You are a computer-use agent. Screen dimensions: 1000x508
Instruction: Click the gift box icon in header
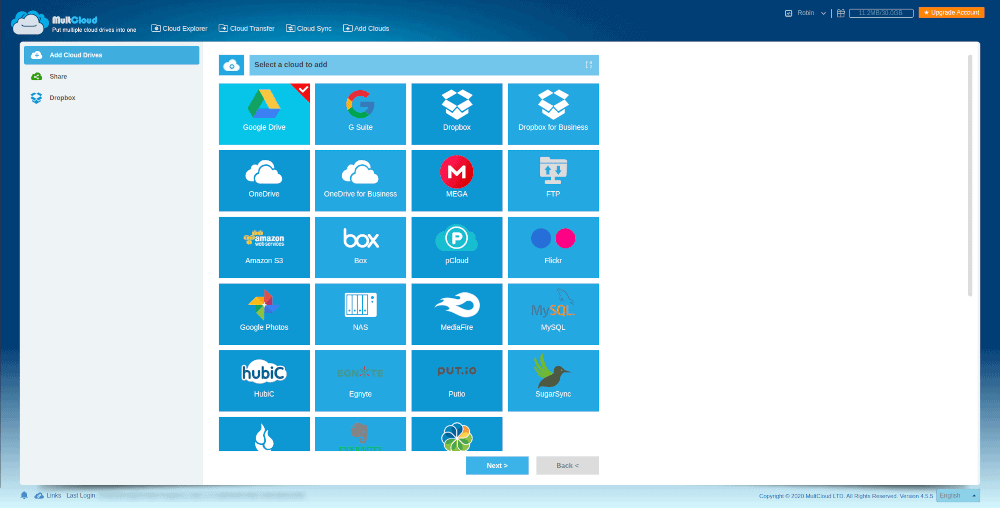click(x=841, y=13)
